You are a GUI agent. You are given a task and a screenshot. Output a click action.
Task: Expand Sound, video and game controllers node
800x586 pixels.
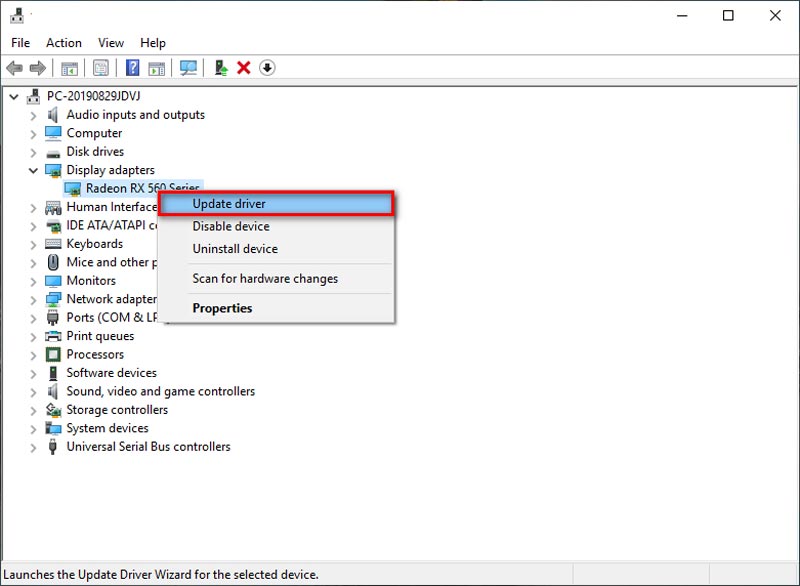(33, 392)
